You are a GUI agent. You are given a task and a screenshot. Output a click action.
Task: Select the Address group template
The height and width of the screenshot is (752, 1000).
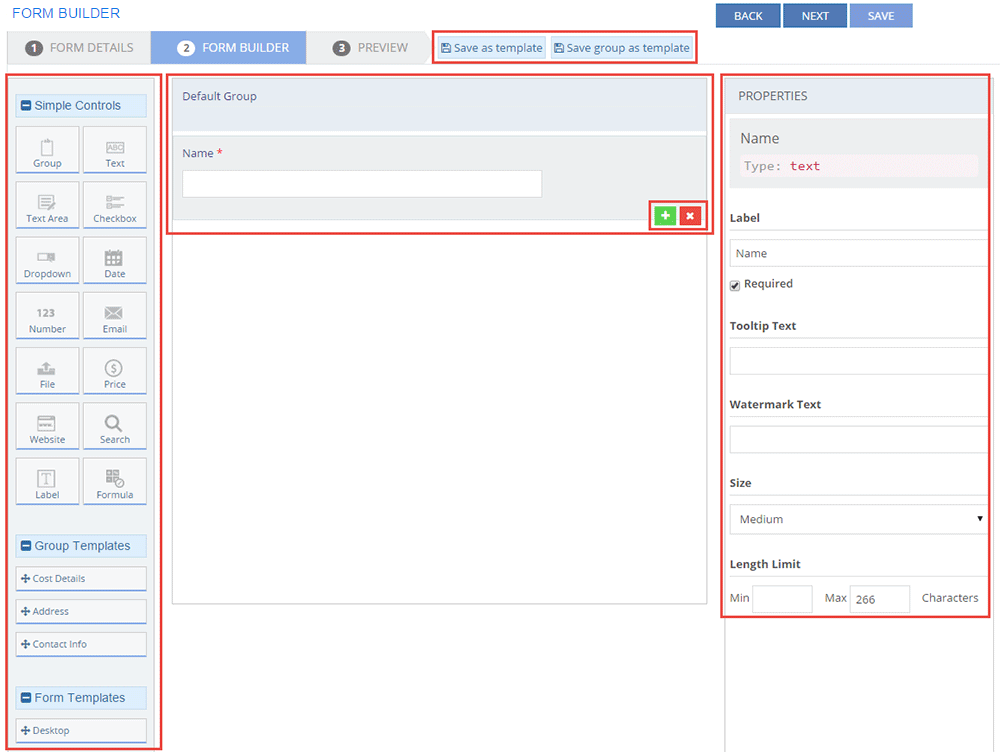(x=81, y=611)
